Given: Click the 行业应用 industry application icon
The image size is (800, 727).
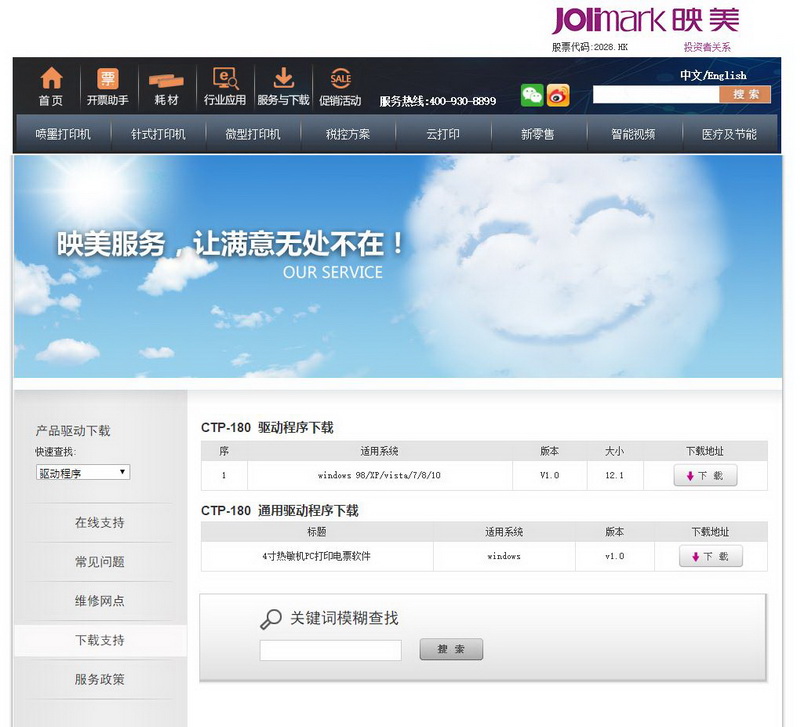Looking at the screenshot, I should pyautogui.click(x=223, y=84).
